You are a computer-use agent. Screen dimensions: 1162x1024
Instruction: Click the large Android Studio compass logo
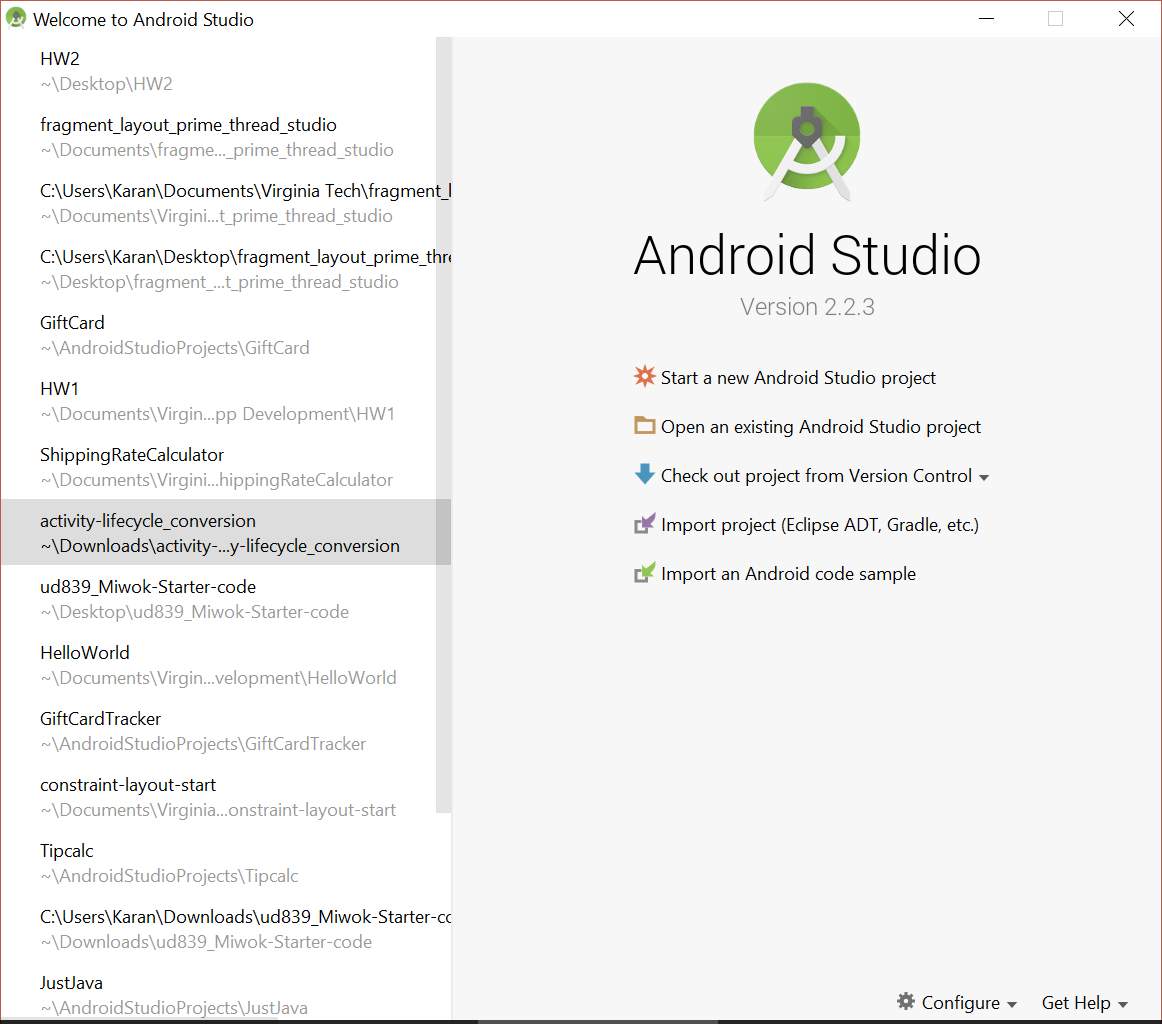[807, 141]
